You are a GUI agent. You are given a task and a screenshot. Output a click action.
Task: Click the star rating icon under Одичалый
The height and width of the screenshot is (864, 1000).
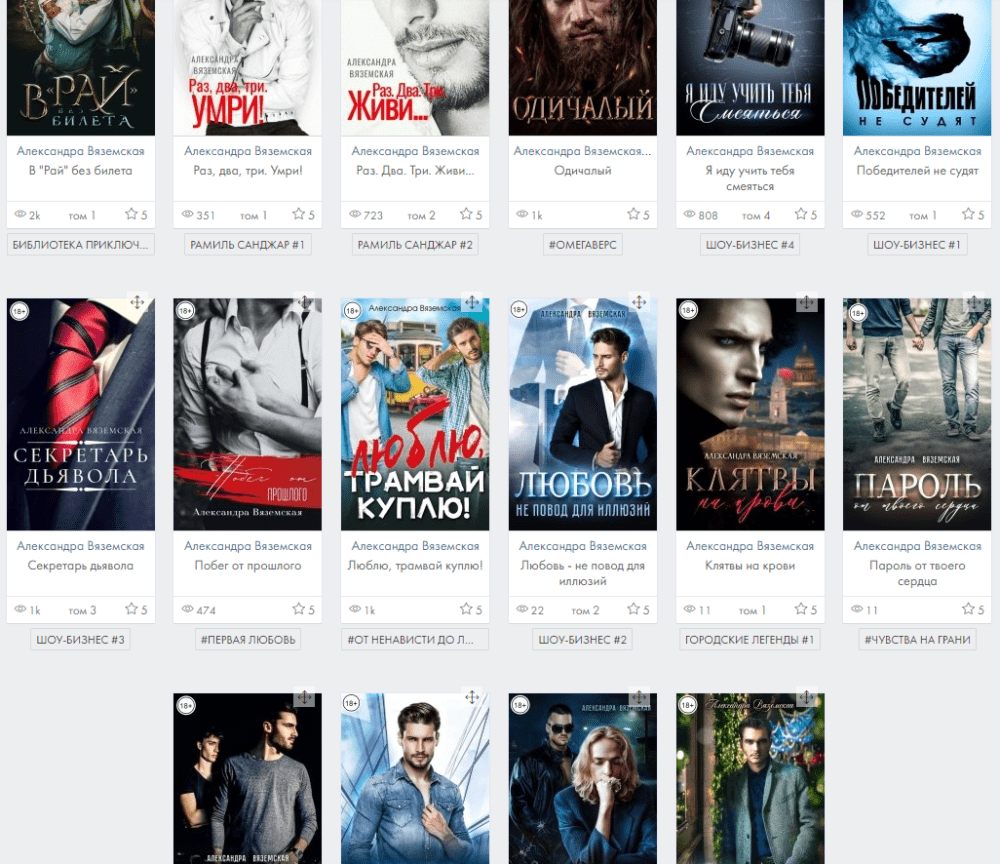633,215
